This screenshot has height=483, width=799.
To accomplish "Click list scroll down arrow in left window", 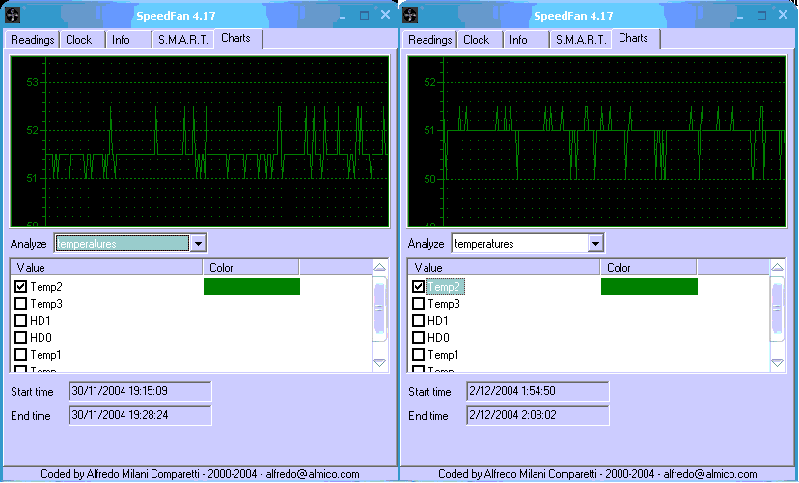I will tap(380, 363).
